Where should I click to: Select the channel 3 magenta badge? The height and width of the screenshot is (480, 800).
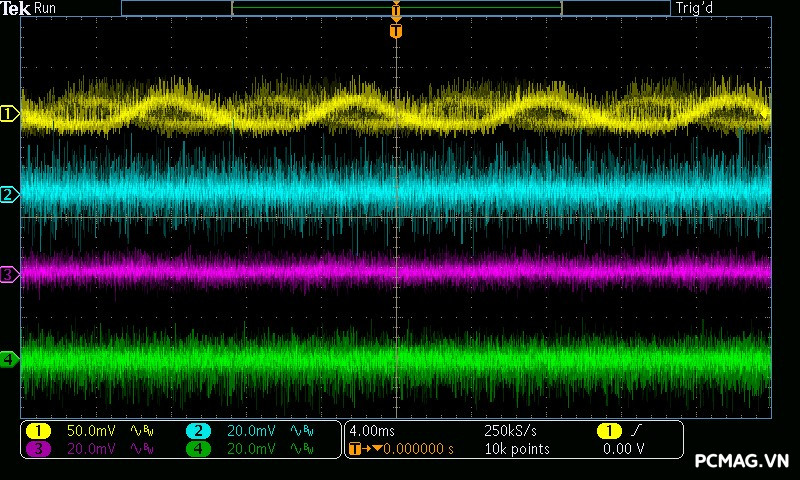pos(38,449)
